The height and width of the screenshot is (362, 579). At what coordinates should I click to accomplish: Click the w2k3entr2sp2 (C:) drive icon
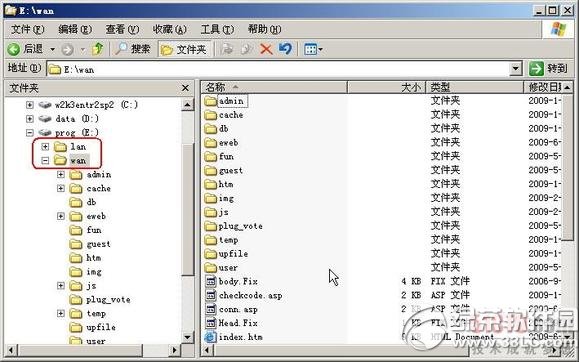click(x=45, y=105)
